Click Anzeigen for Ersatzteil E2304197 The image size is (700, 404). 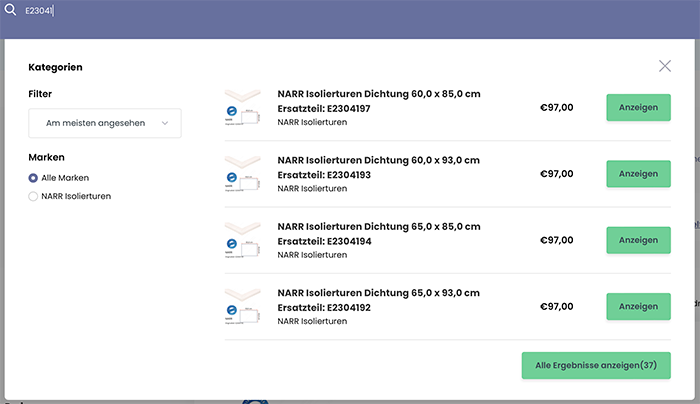tap(638, 108)
